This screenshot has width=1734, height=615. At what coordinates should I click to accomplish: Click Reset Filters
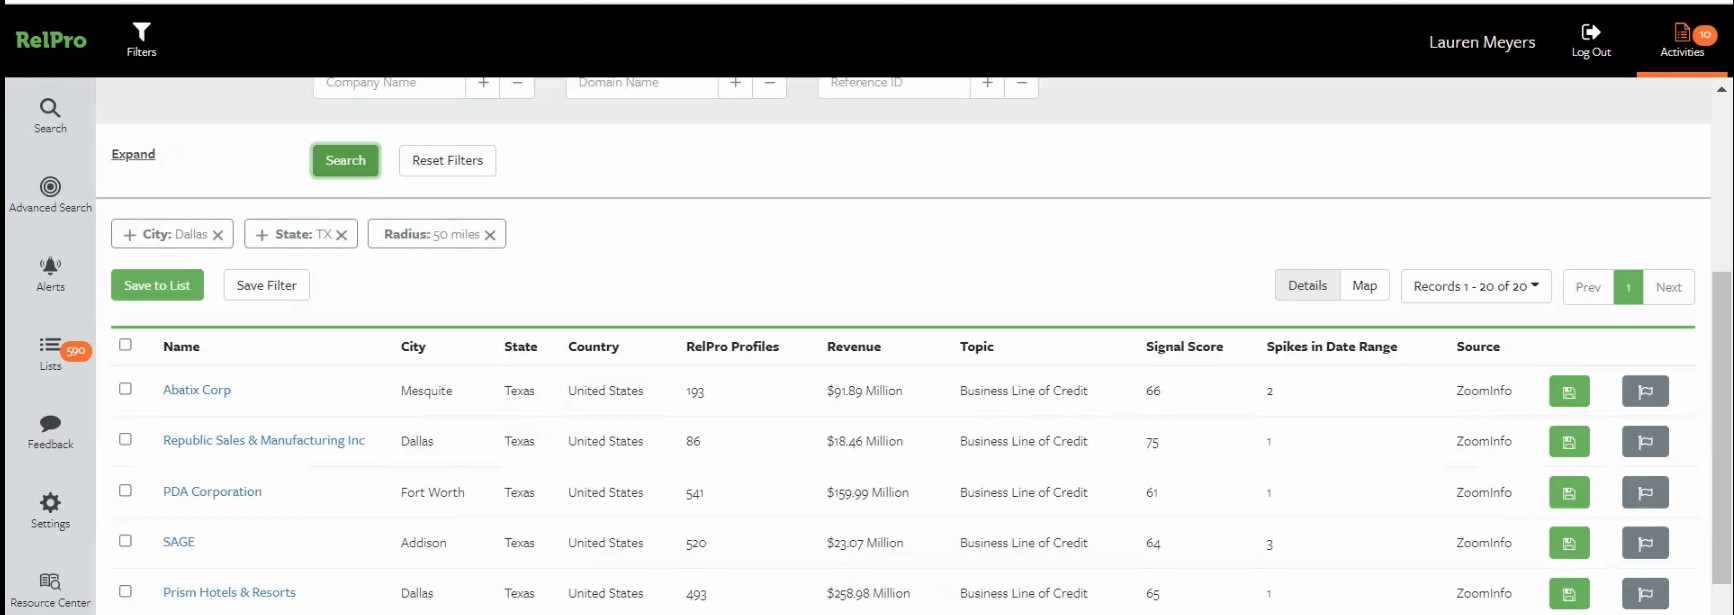click(x=447, y=160)
